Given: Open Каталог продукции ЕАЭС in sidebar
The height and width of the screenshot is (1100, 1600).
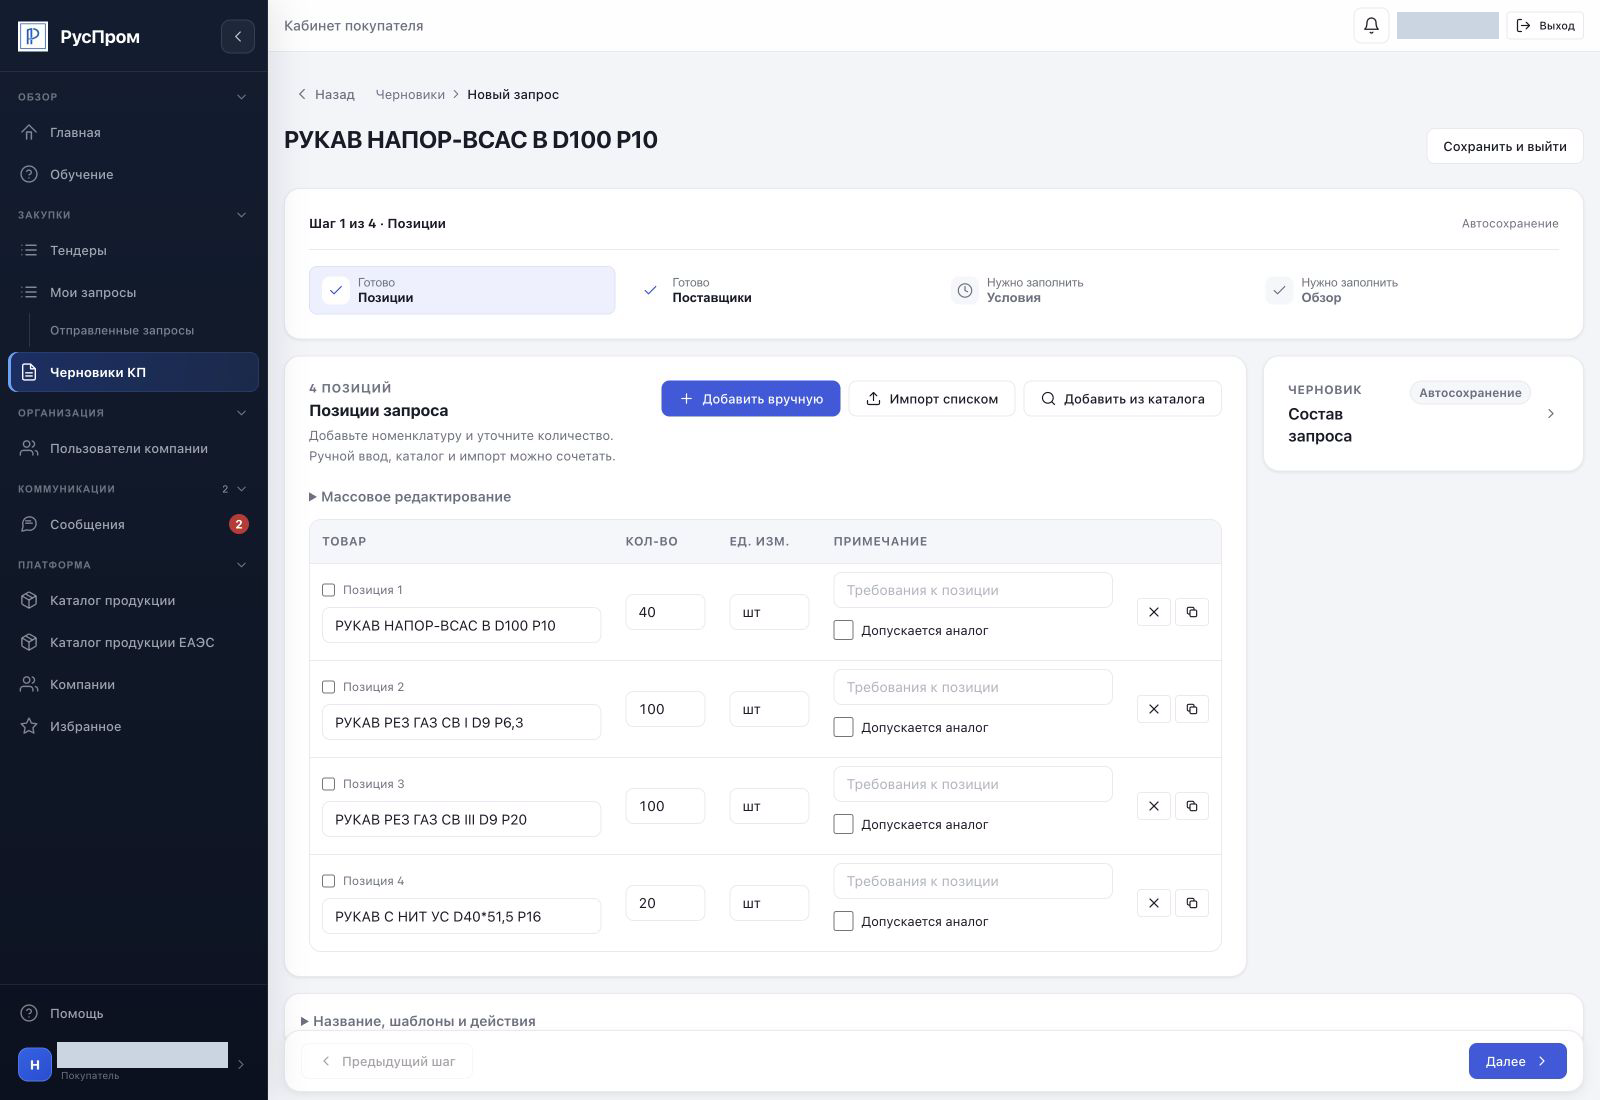Looking at the screenshot, I should (133, 642).
